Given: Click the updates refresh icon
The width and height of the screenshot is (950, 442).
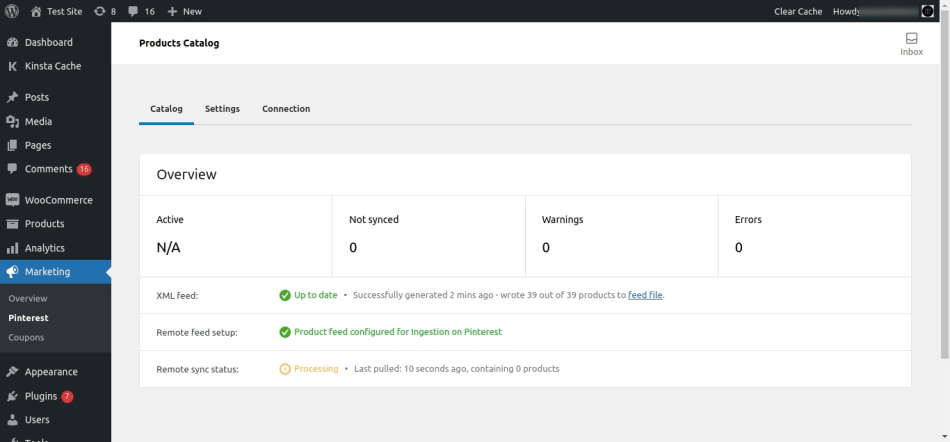Looking at the screenshot, I should [x=99, y=11].
